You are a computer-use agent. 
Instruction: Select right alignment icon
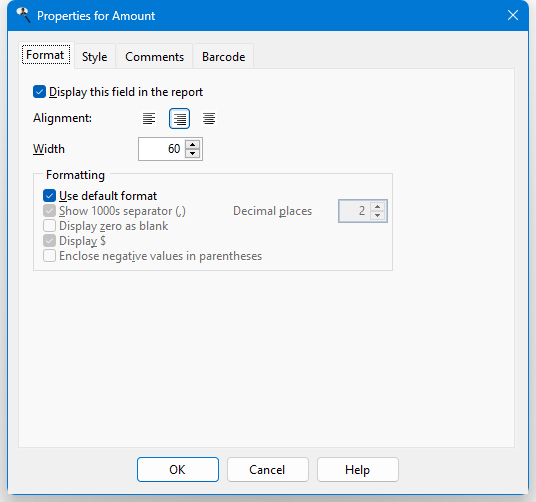point(179,119)
